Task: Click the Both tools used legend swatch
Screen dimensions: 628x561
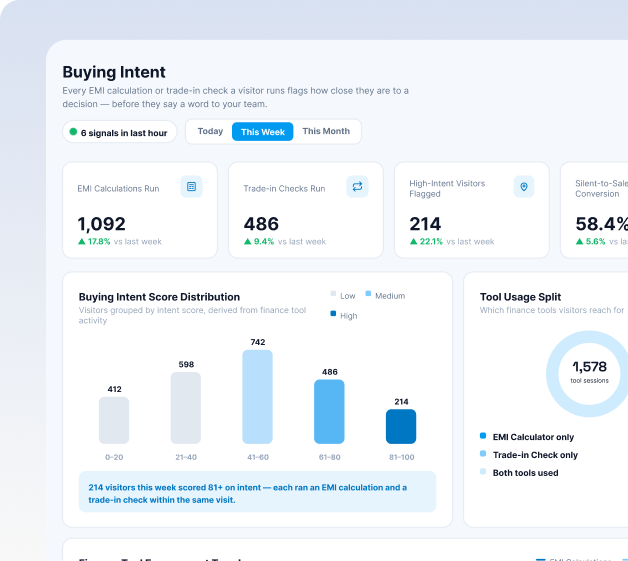Action: (483, 472)
